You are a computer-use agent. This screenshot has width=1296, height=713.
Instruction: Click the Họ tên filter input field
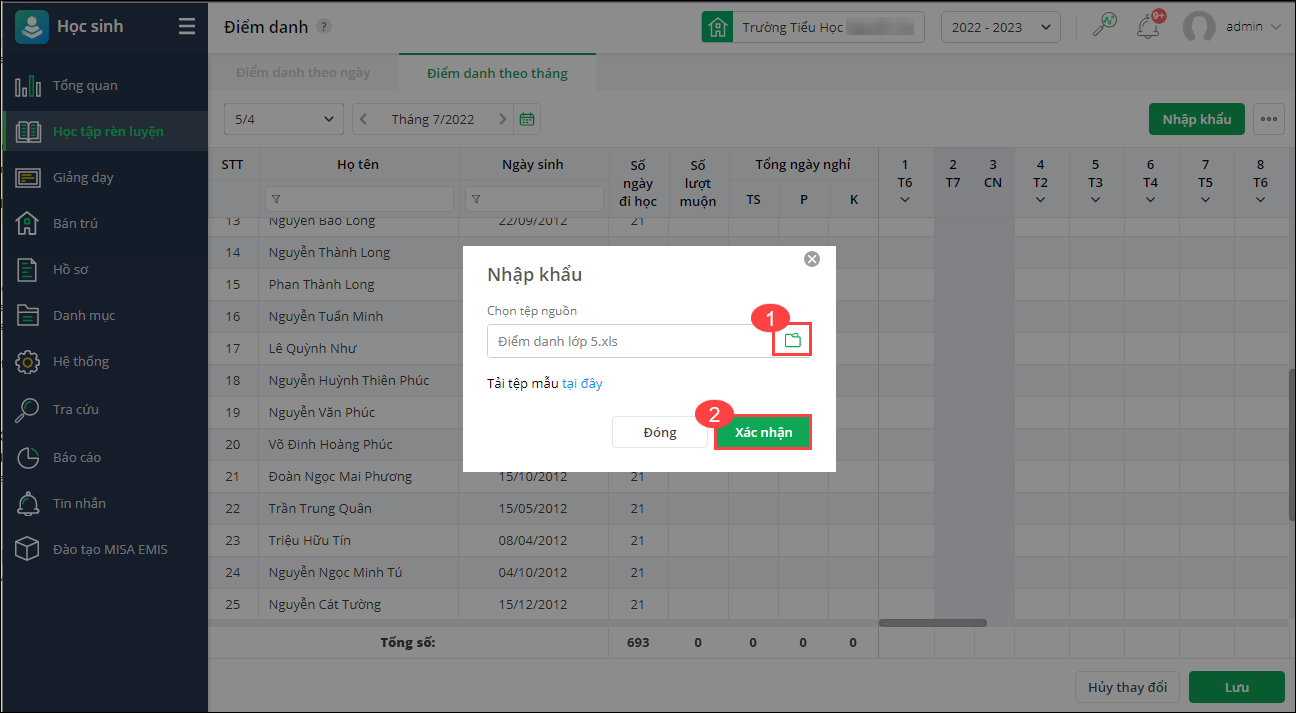click(360, 199)
